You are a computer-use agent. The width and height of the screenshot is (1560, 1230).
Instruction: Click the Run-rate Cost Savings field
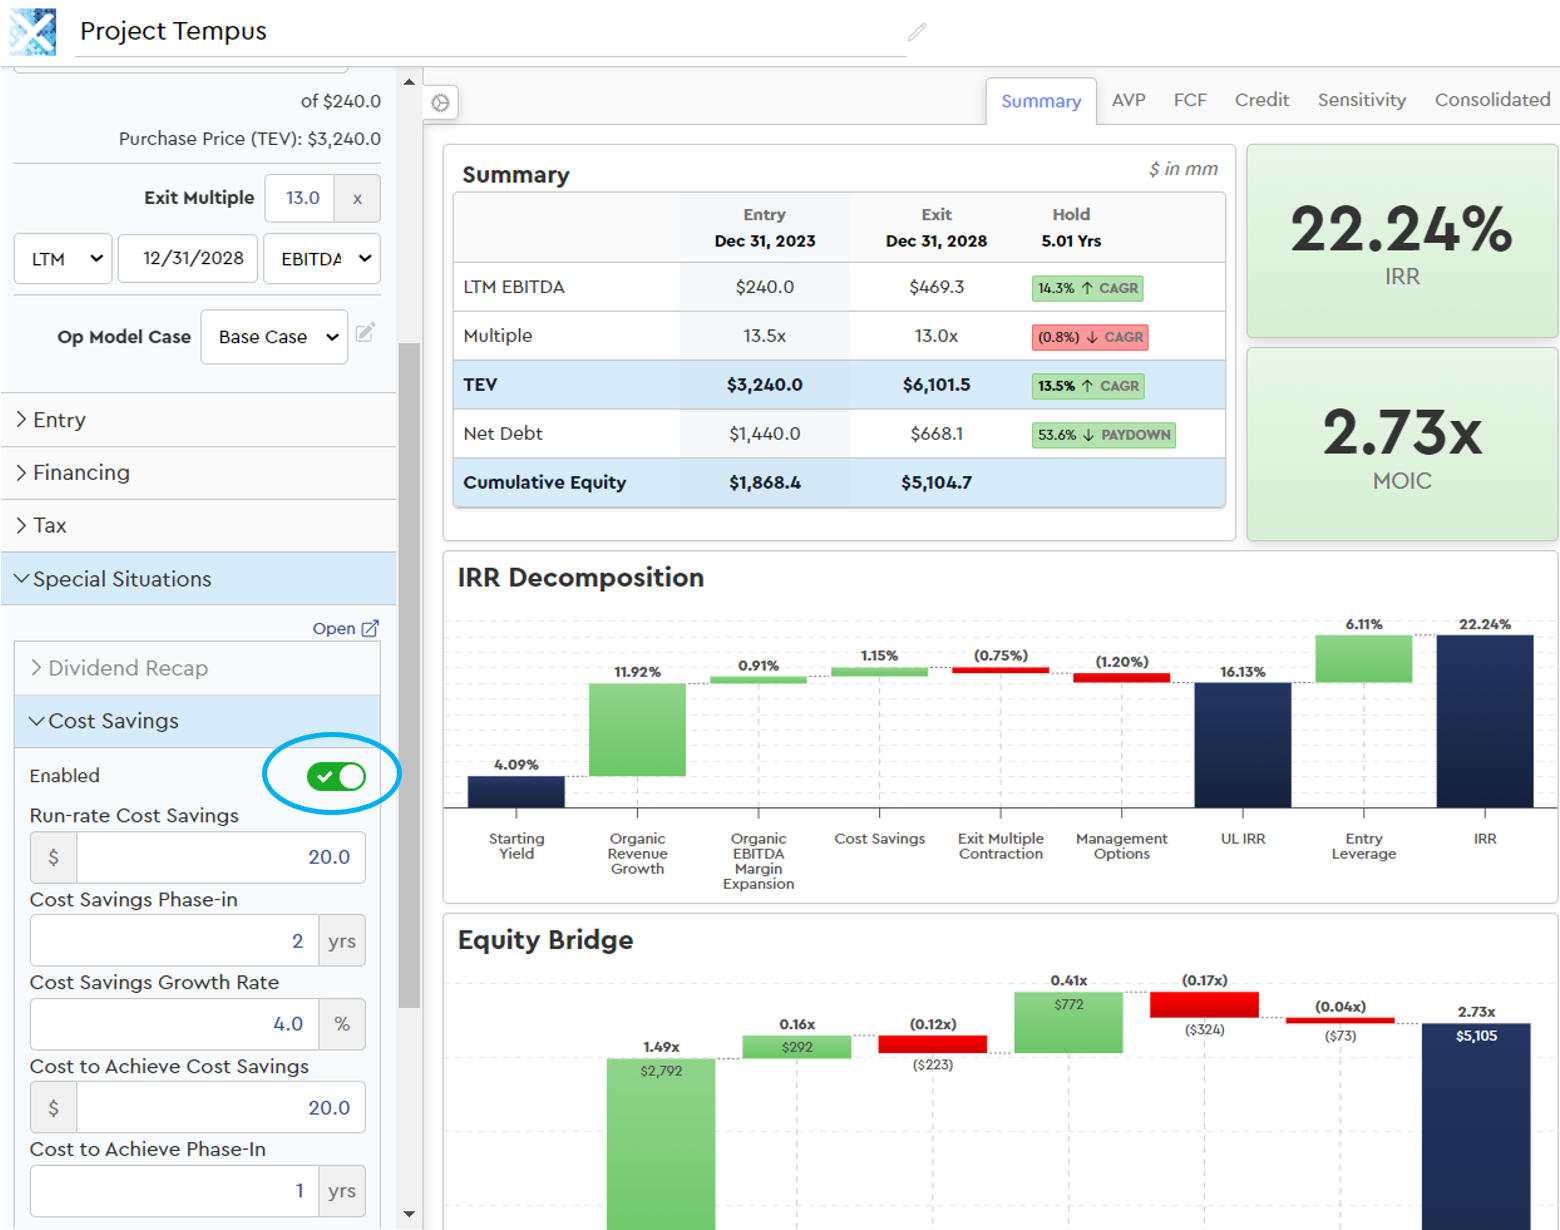(221, 857)
